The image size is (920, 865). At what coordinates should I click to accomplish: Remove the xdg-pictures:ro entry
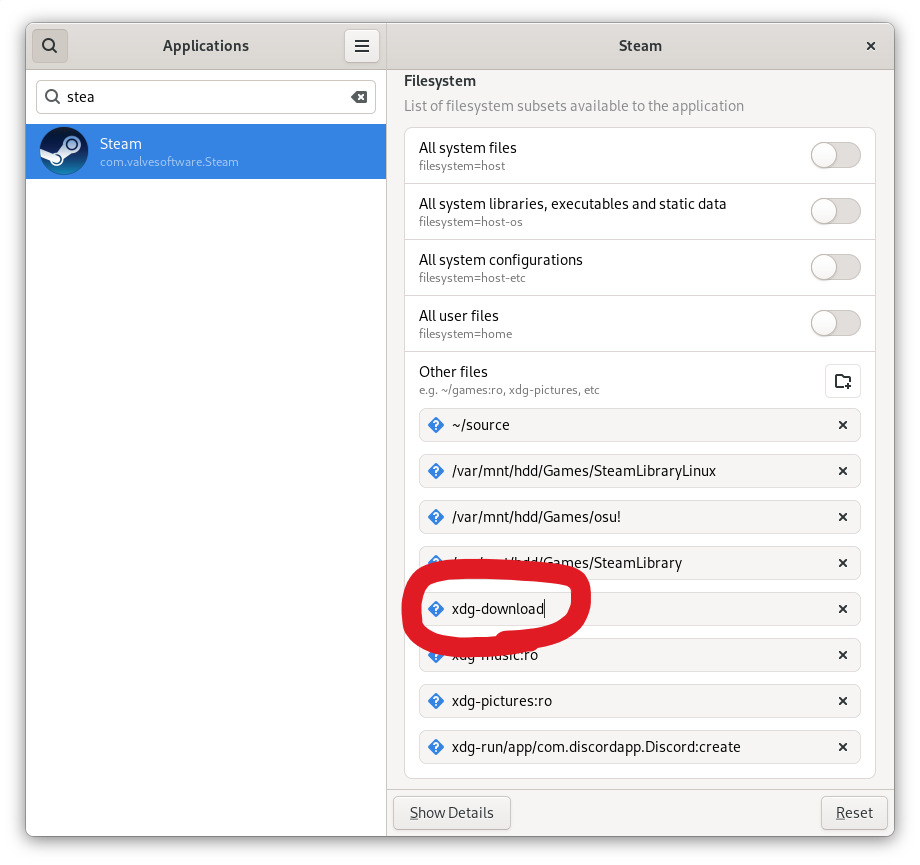coord(843,701)
